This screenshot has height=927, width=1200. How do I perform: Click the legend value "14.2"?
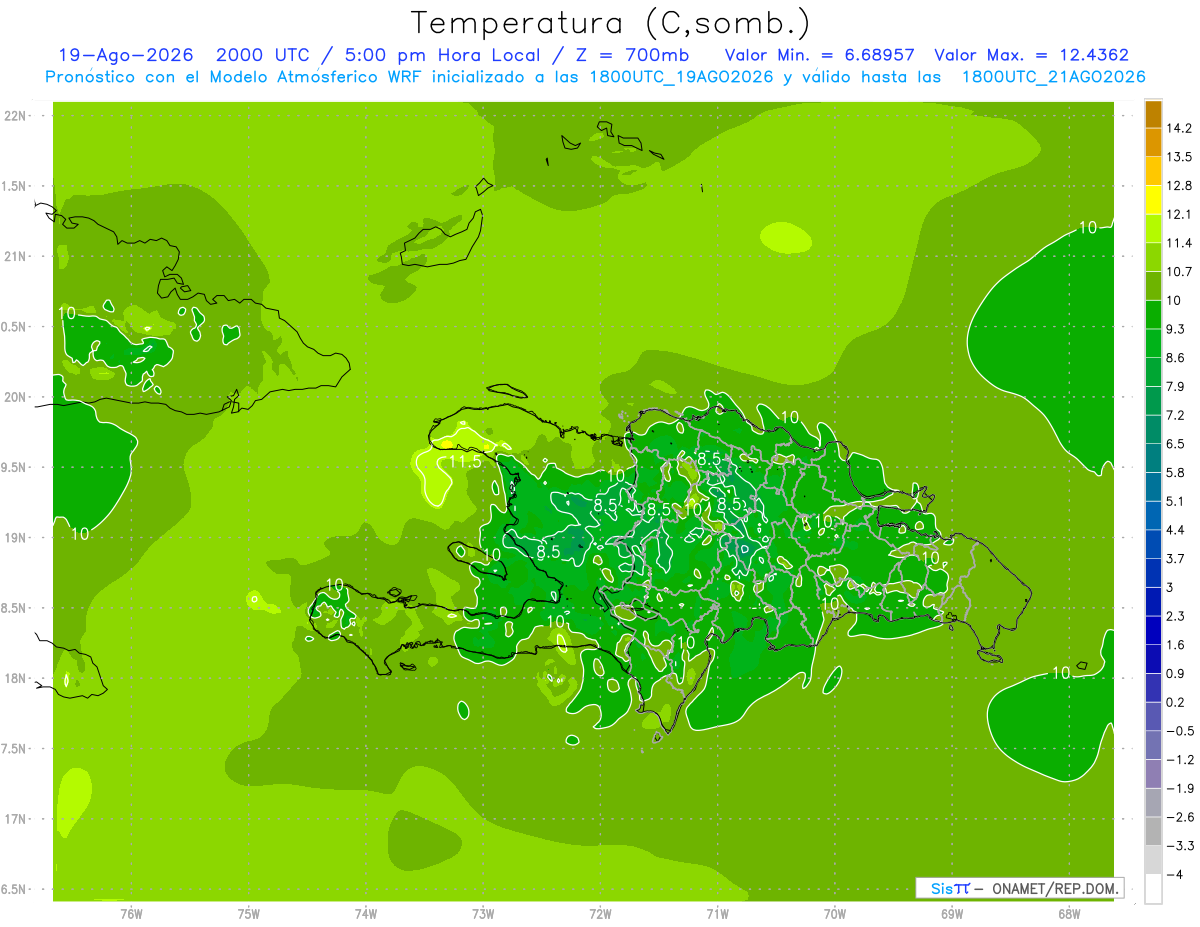point(1179,128)
